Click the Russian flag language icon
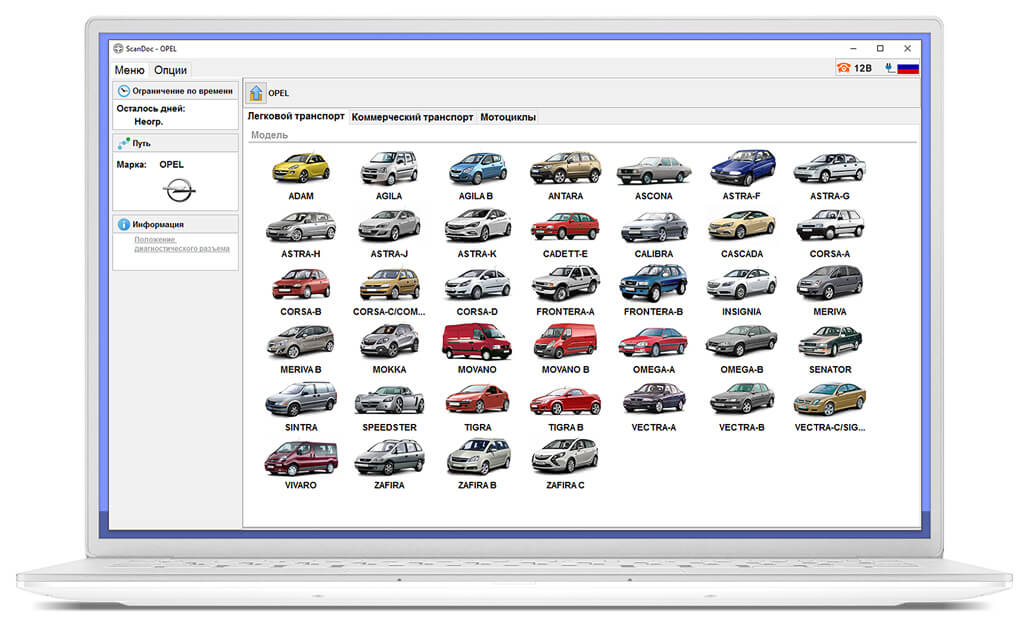The width and height of the screenshot is (1024, 626). (x=908, y=68)
